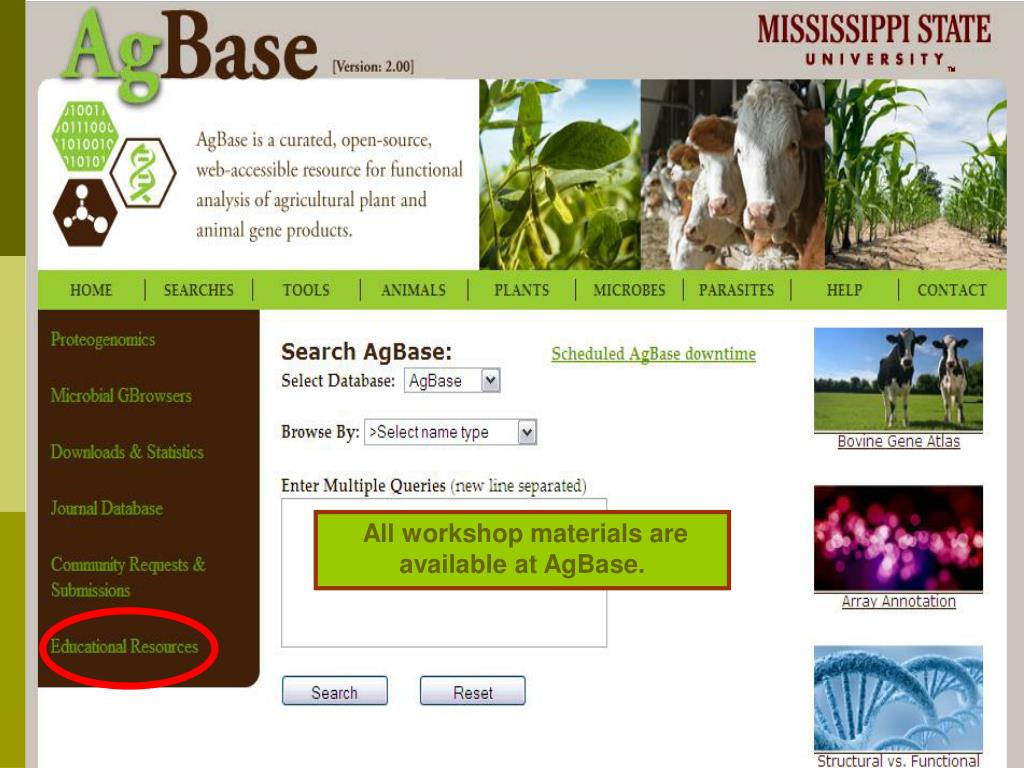Expand the Select Database dropdown
The image size is (1024, 768).
click(453, 381)
